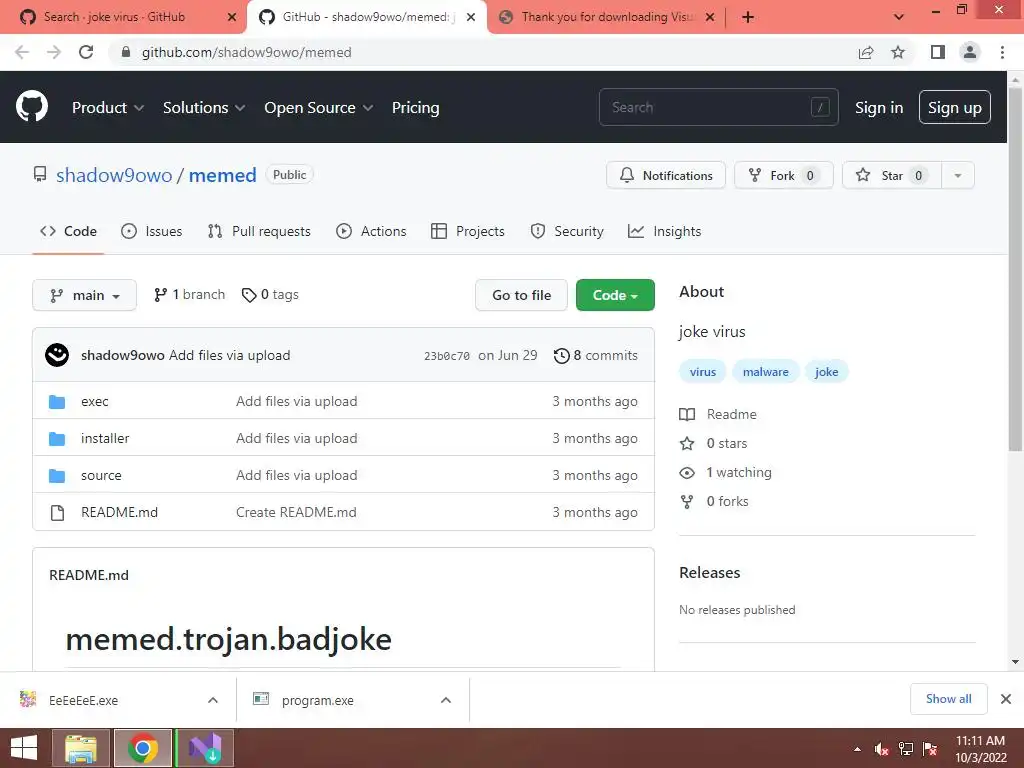The width and height of the screenshot is (1024, 768).
Task: Open the Chrome side panel icon
Action: pos(938,52)
